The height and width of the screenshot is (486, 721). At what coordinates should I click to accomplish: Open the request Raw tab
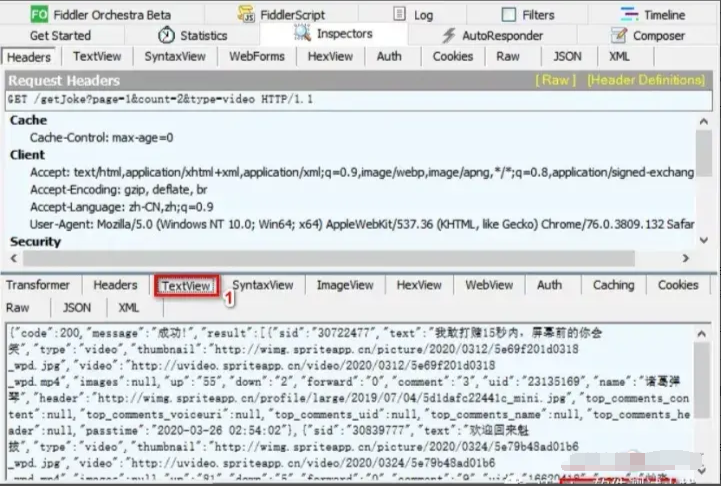(508, 57)
